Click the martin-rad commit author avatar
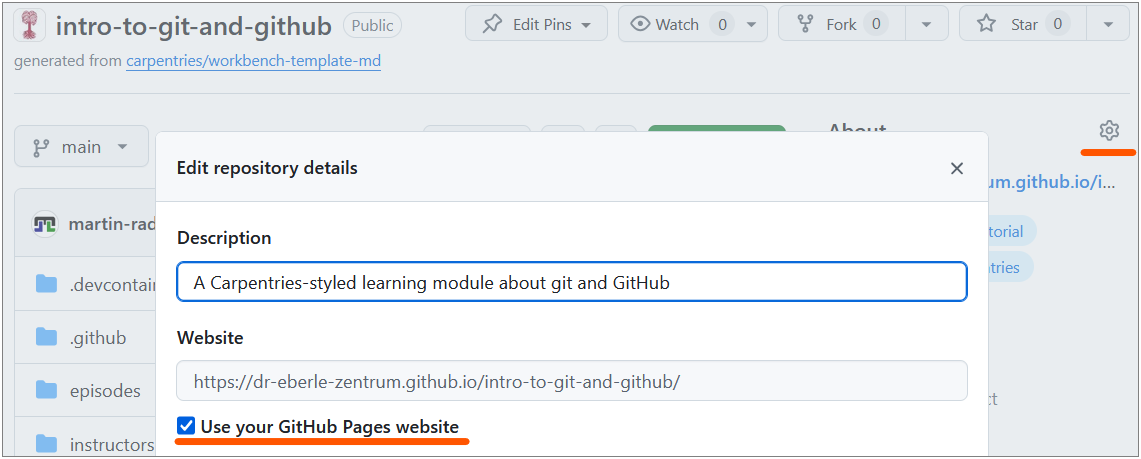Viewport: 1141px width, 459px height. (x=45, y=224)
